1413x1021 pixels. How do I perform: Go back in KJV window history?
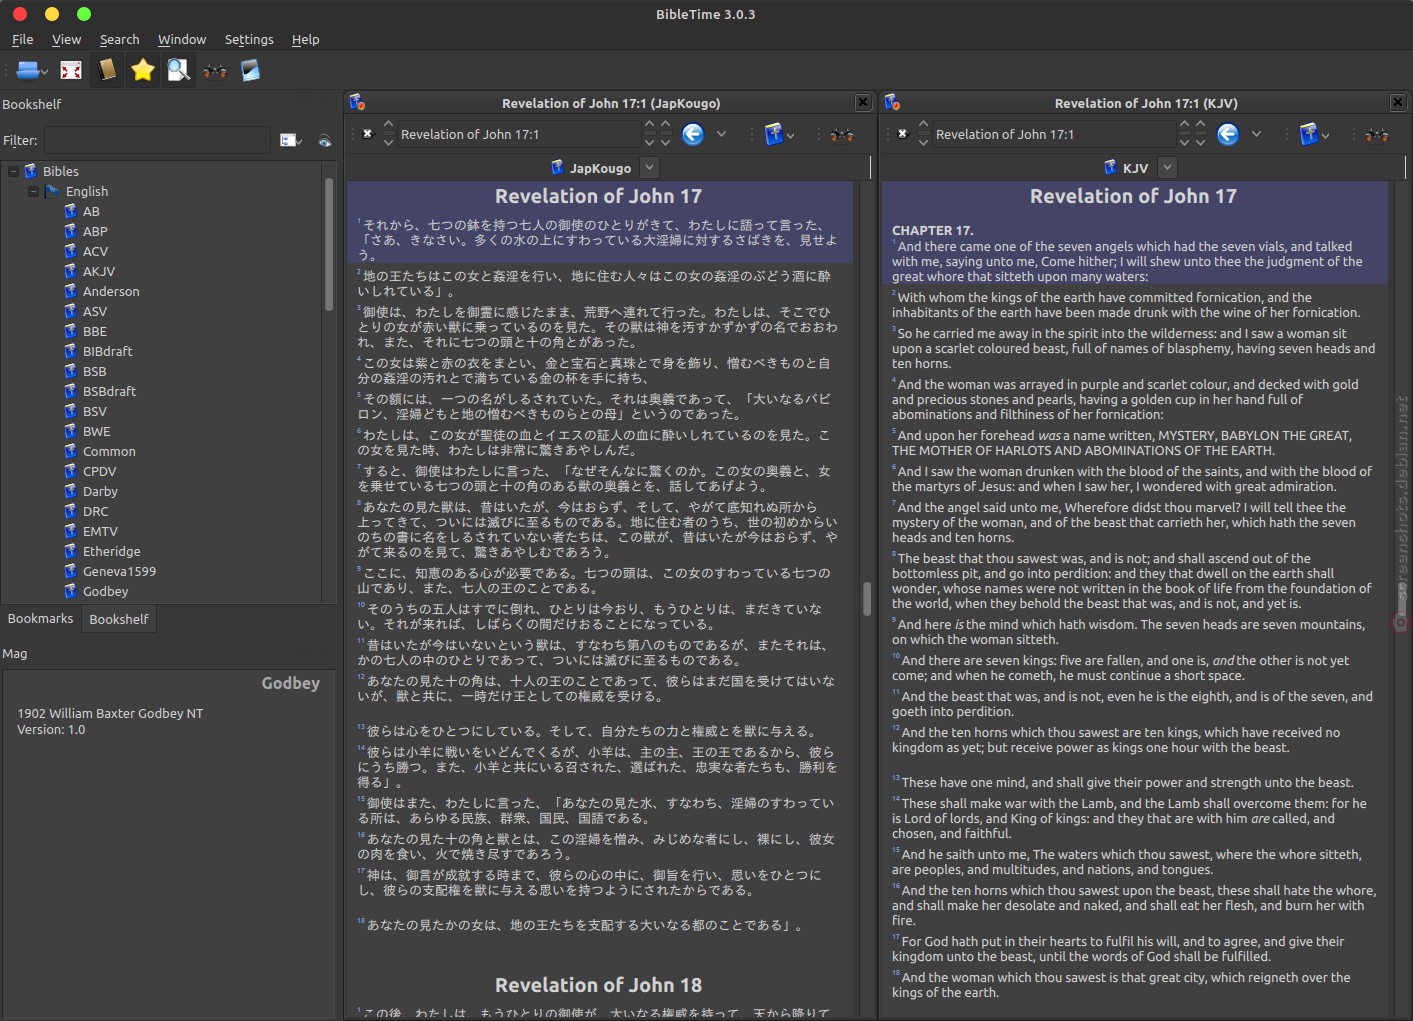coord(1227,134)
